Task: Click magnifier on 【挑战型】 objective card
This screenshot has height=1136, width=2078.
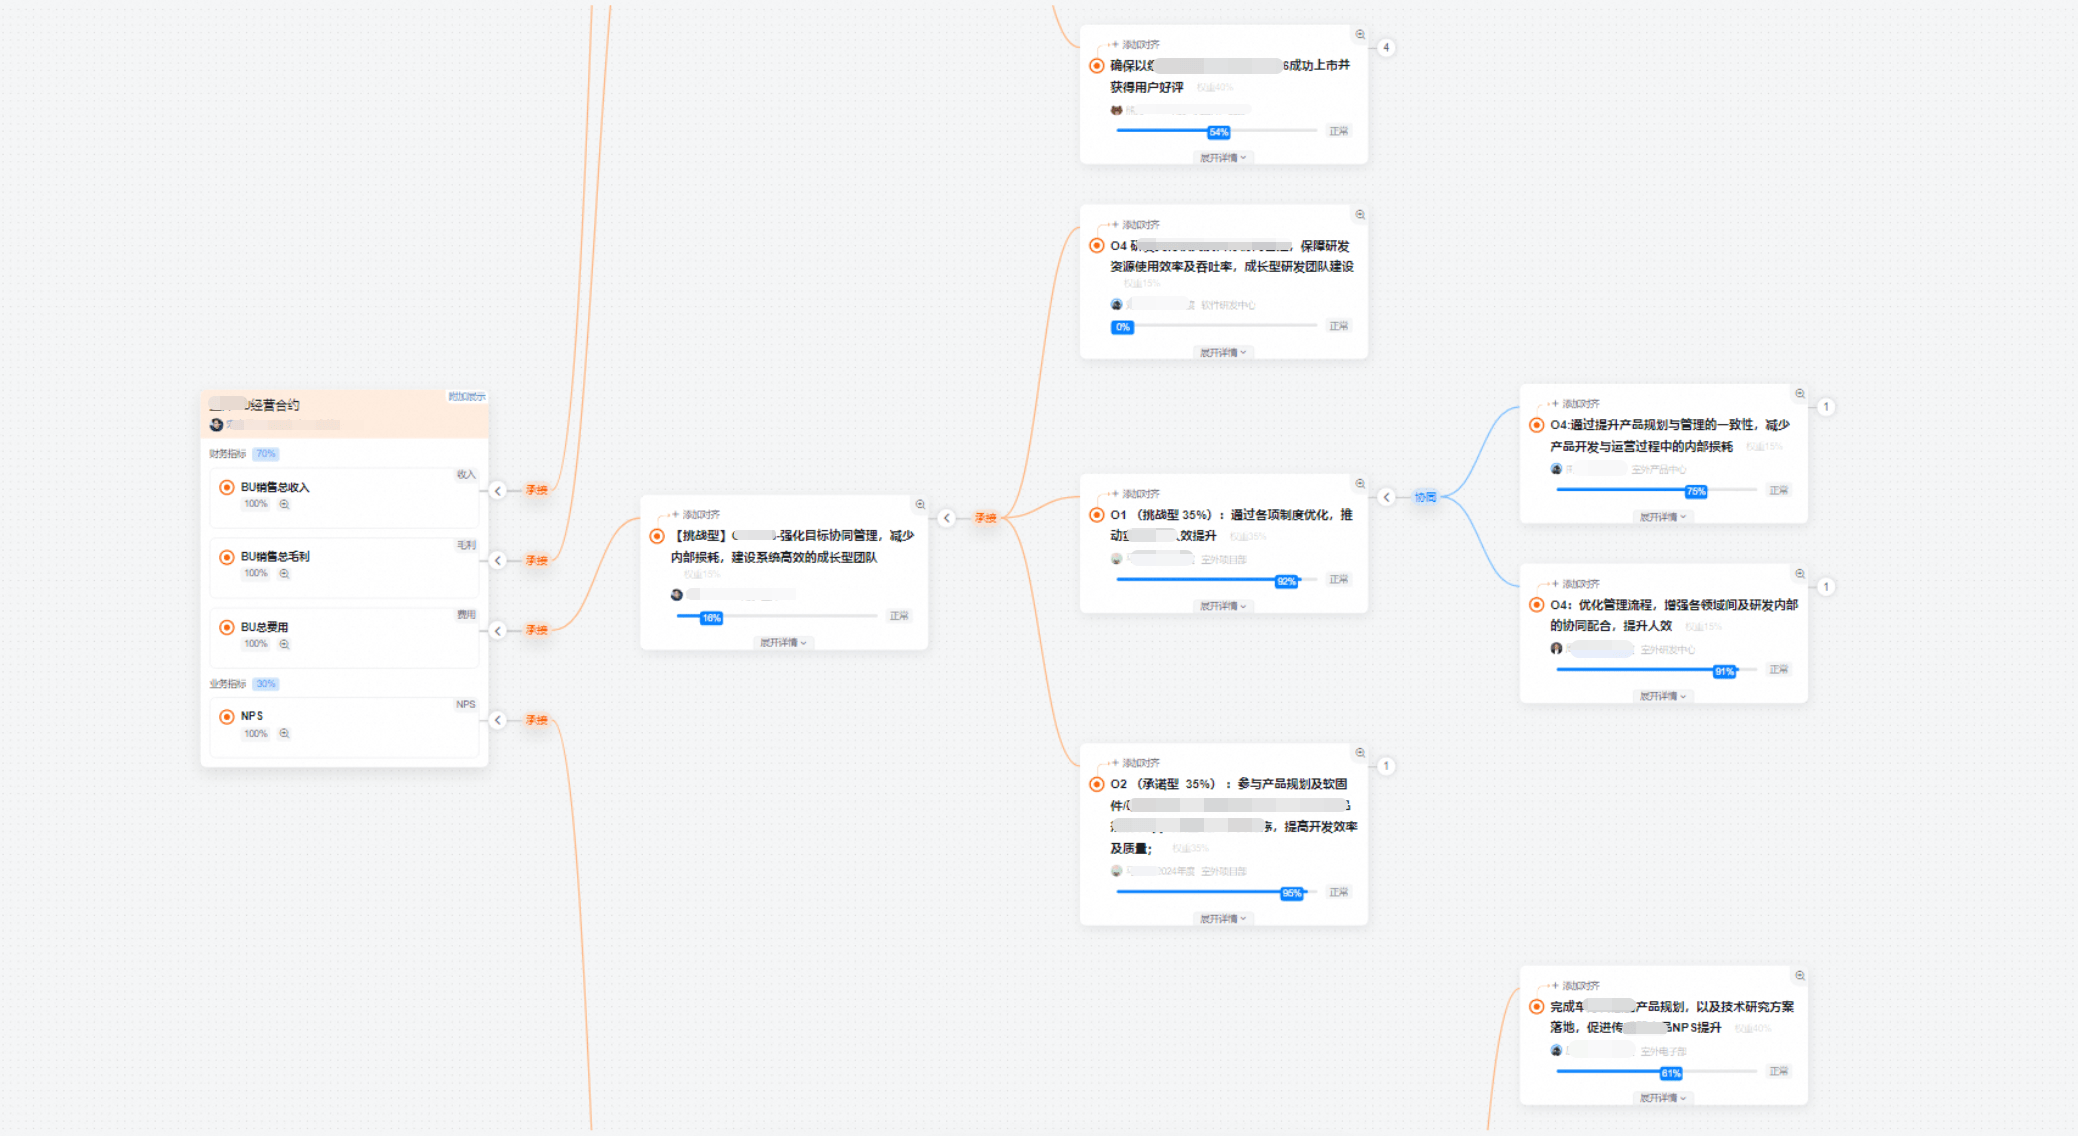Action: (x=920, y=504)
